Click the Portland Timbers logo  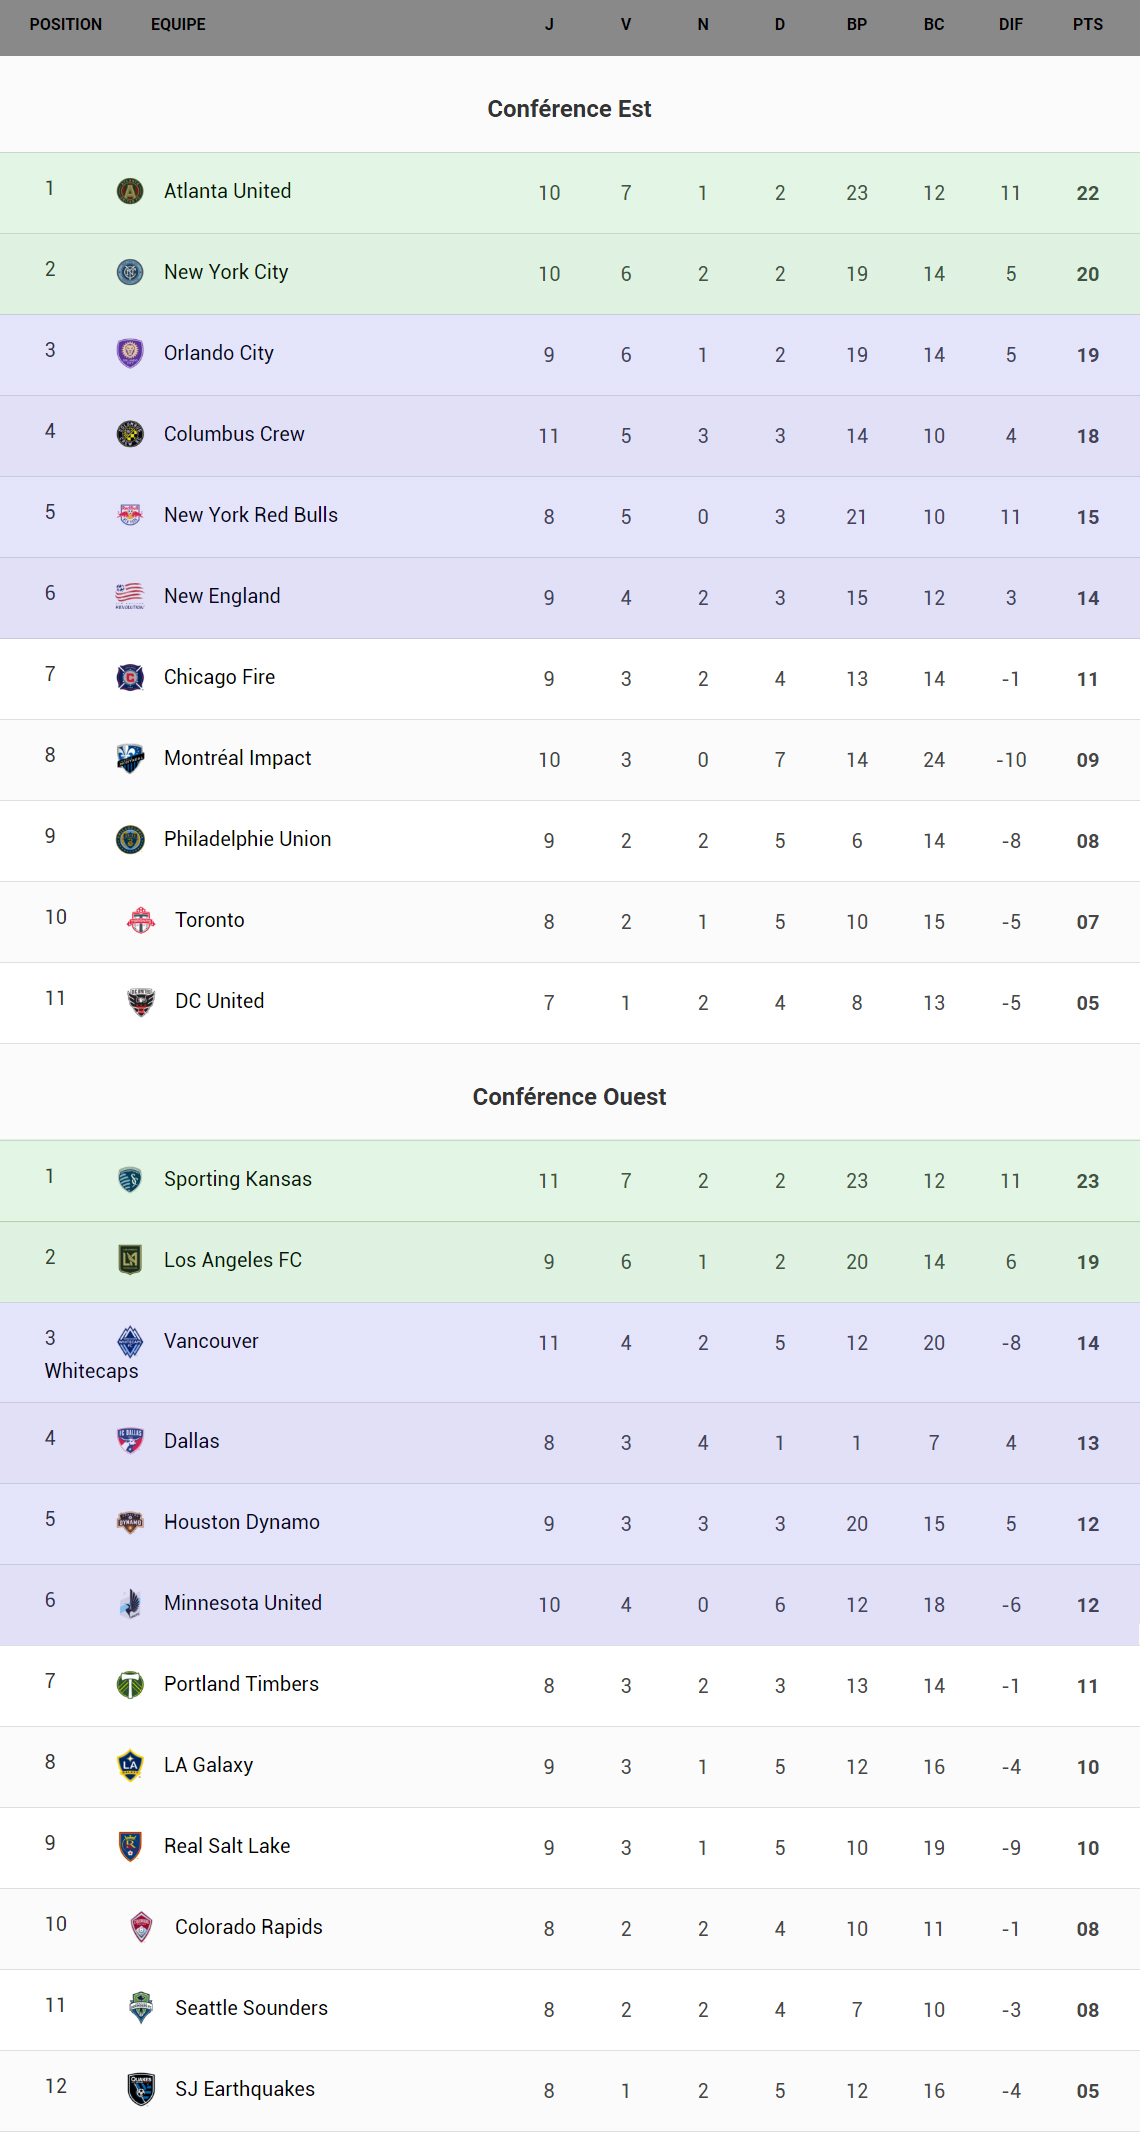(130, 1685)
